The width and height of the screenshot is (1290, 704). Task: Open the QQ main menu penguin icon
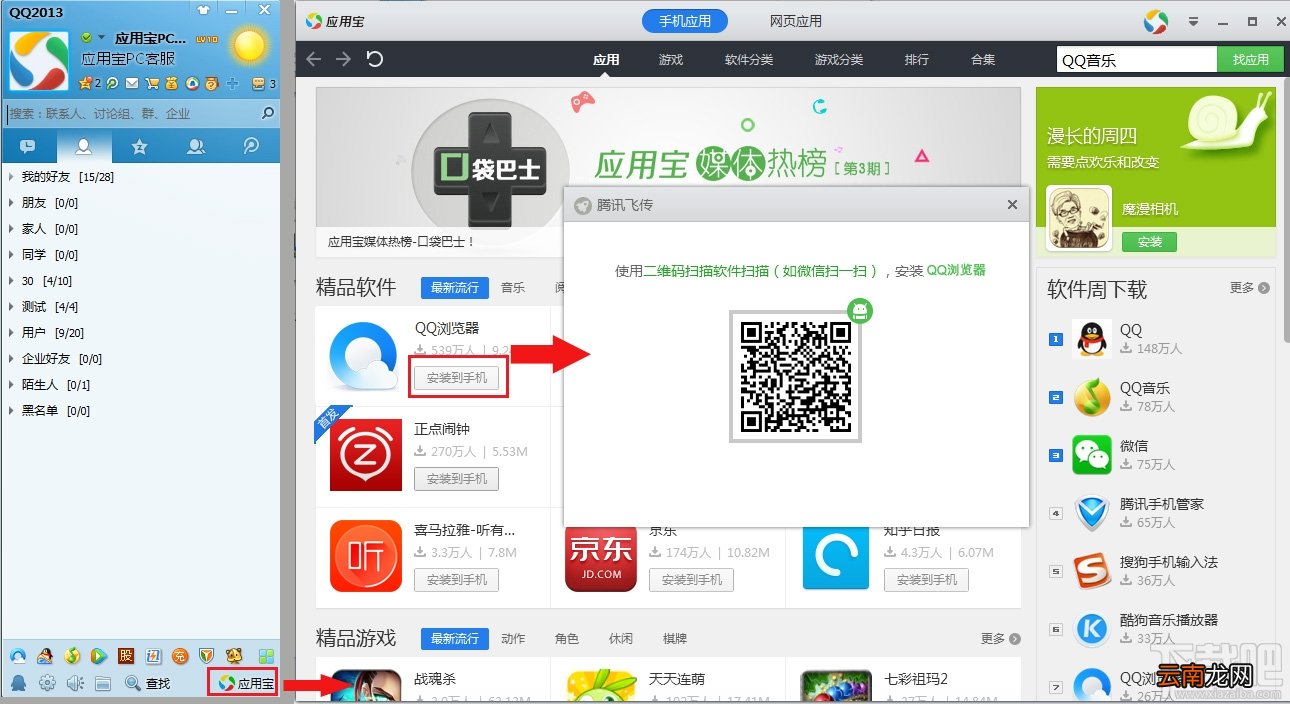tap(18, 683)
